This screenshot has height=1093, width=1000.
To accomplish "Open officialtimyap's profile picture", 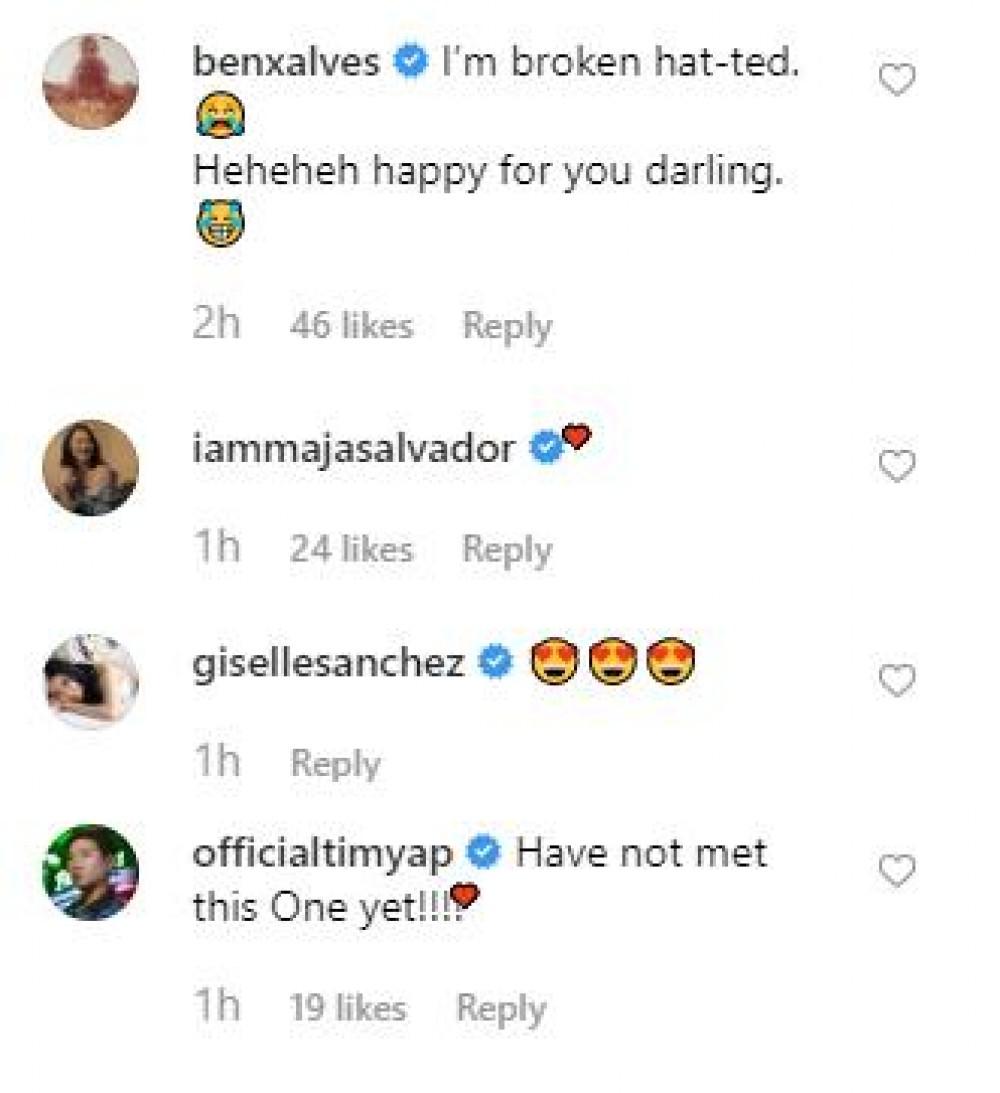I will click(x=90, y=872).
